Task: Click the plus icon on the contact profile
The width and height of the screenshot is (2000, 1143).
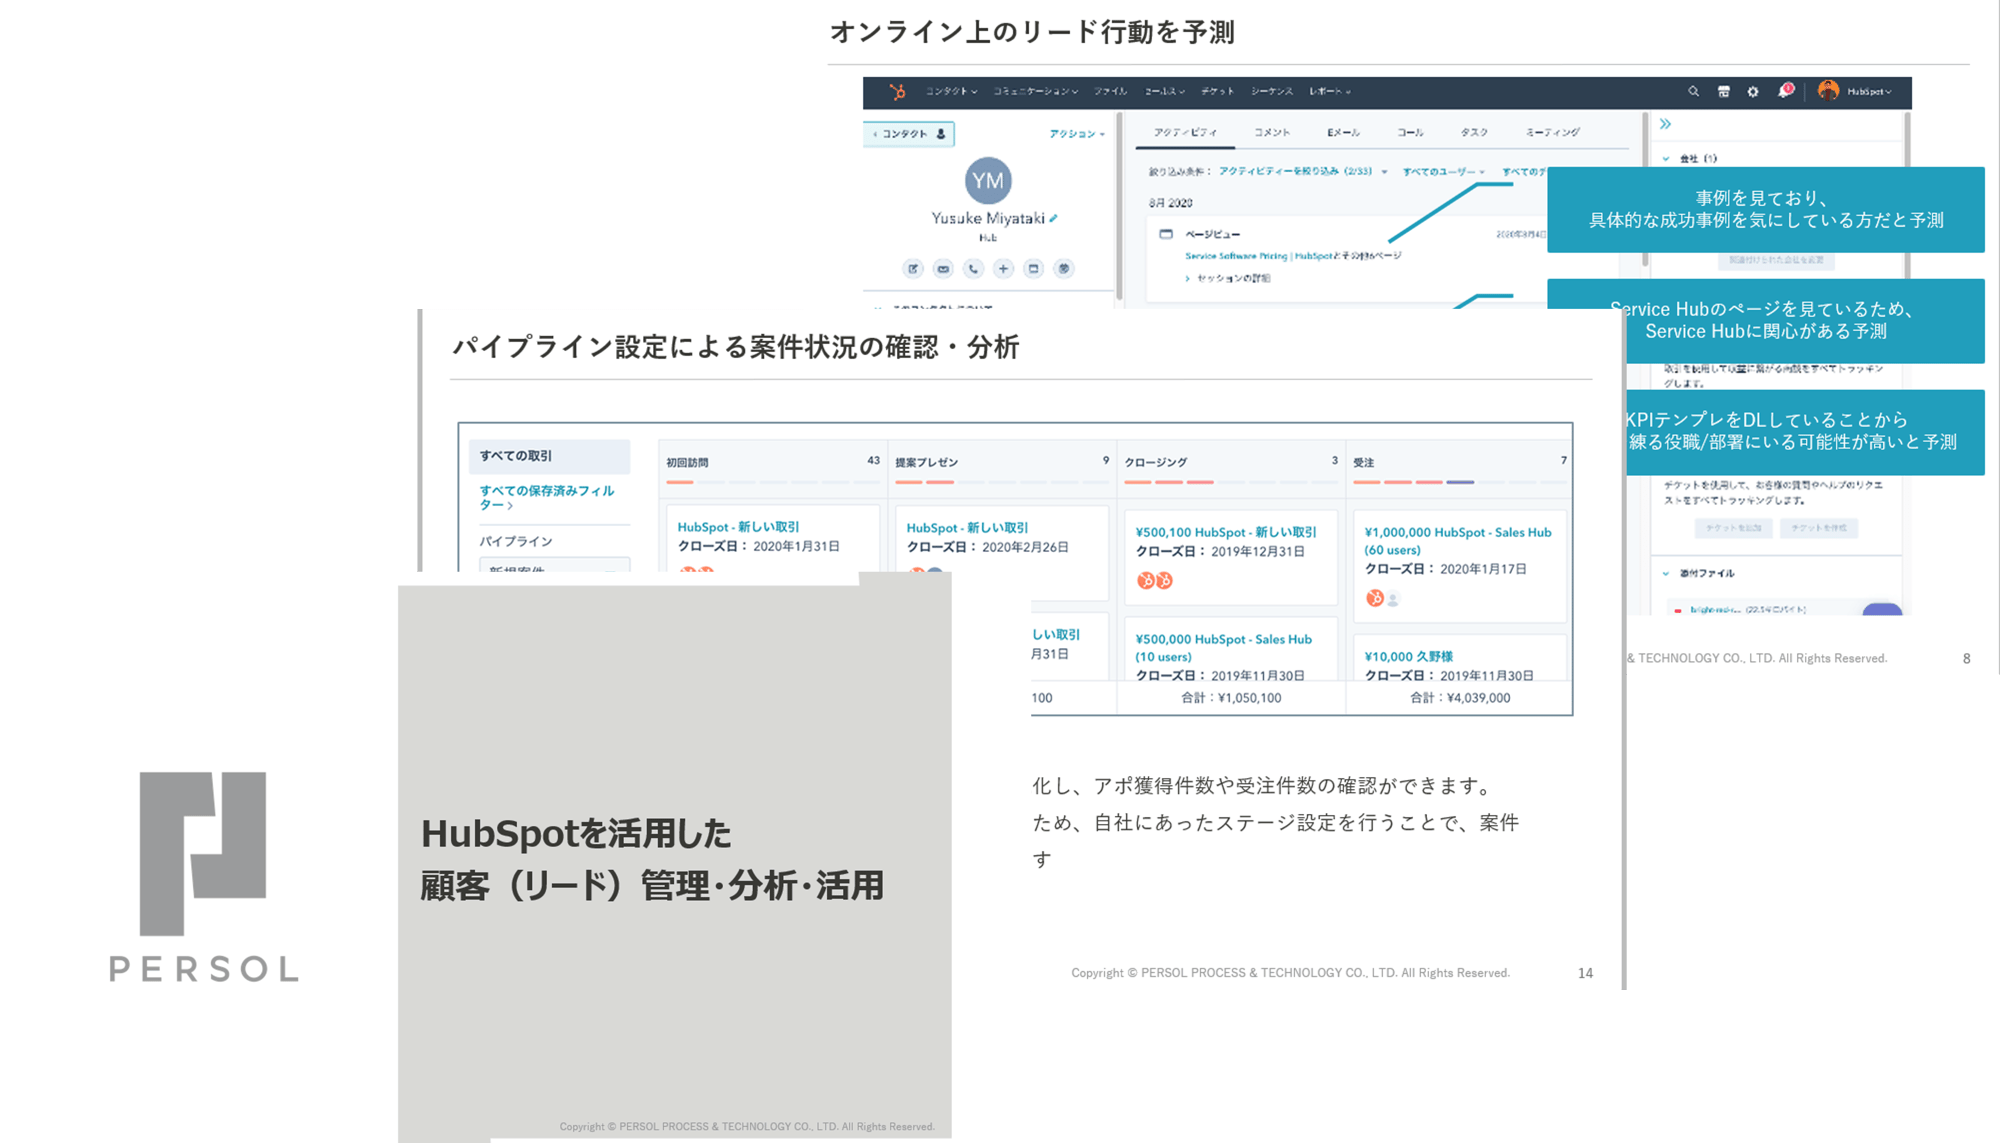Action: 1003,269
